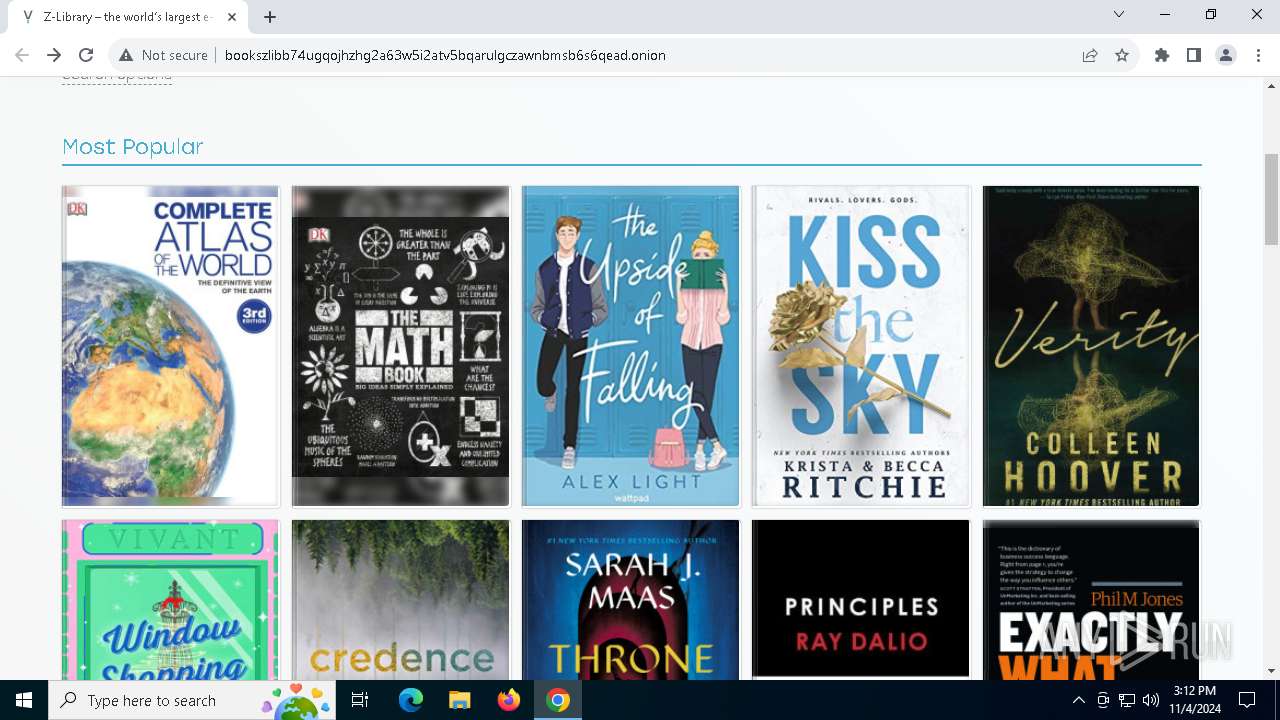Click the browser forward arrow
The height and width of the screenshot is (720, 1280).
click(x=54, y=55)
